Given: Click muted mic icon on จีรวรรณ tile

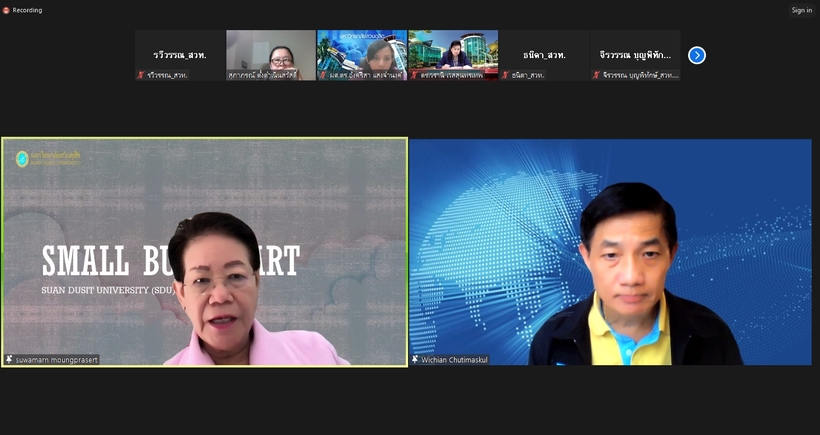Looking at the screenshot, I should (596, 75).
